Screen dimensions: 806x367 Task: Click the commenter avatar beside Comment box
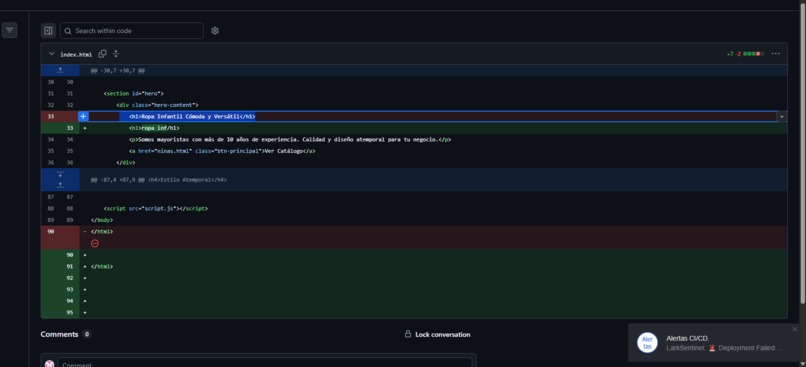(x=49, y=363)
